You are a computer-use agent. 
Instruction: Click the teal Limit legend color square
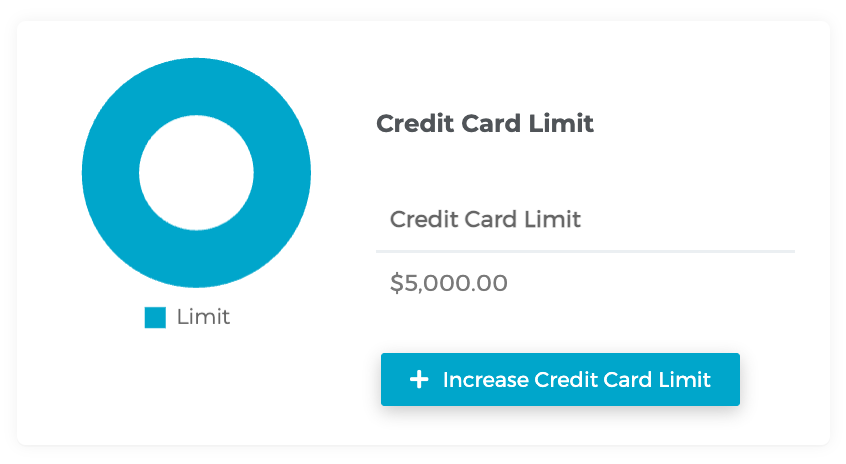click(x=155, y=318)
